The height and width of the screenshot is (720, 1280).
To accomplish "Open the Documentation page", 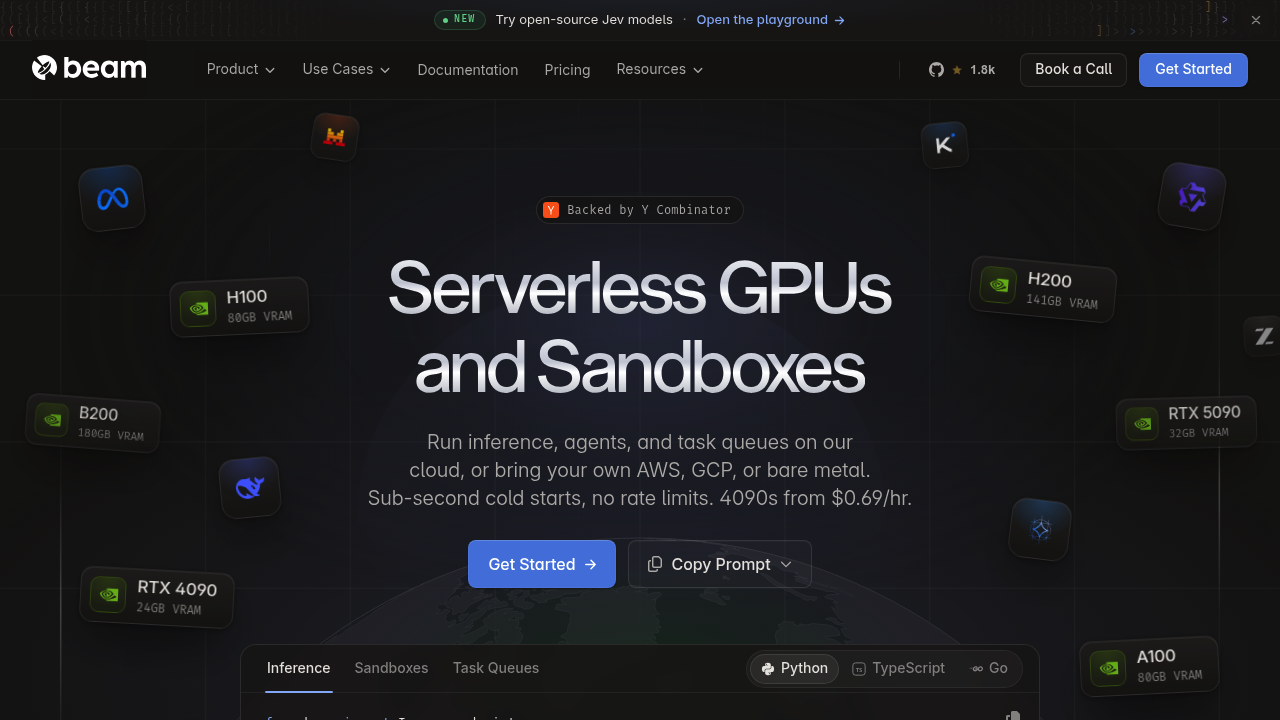I will click(468, 70).
